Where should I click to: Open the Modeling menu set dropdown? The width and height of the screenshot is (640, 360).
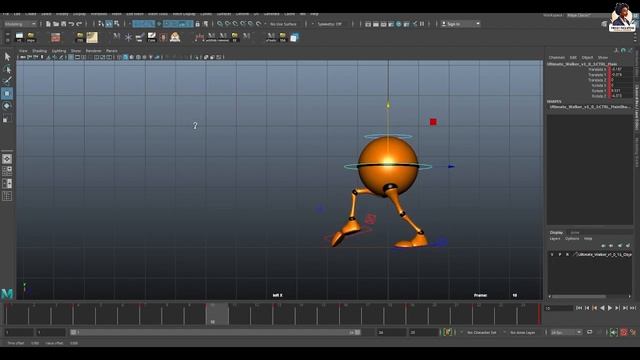20,24
